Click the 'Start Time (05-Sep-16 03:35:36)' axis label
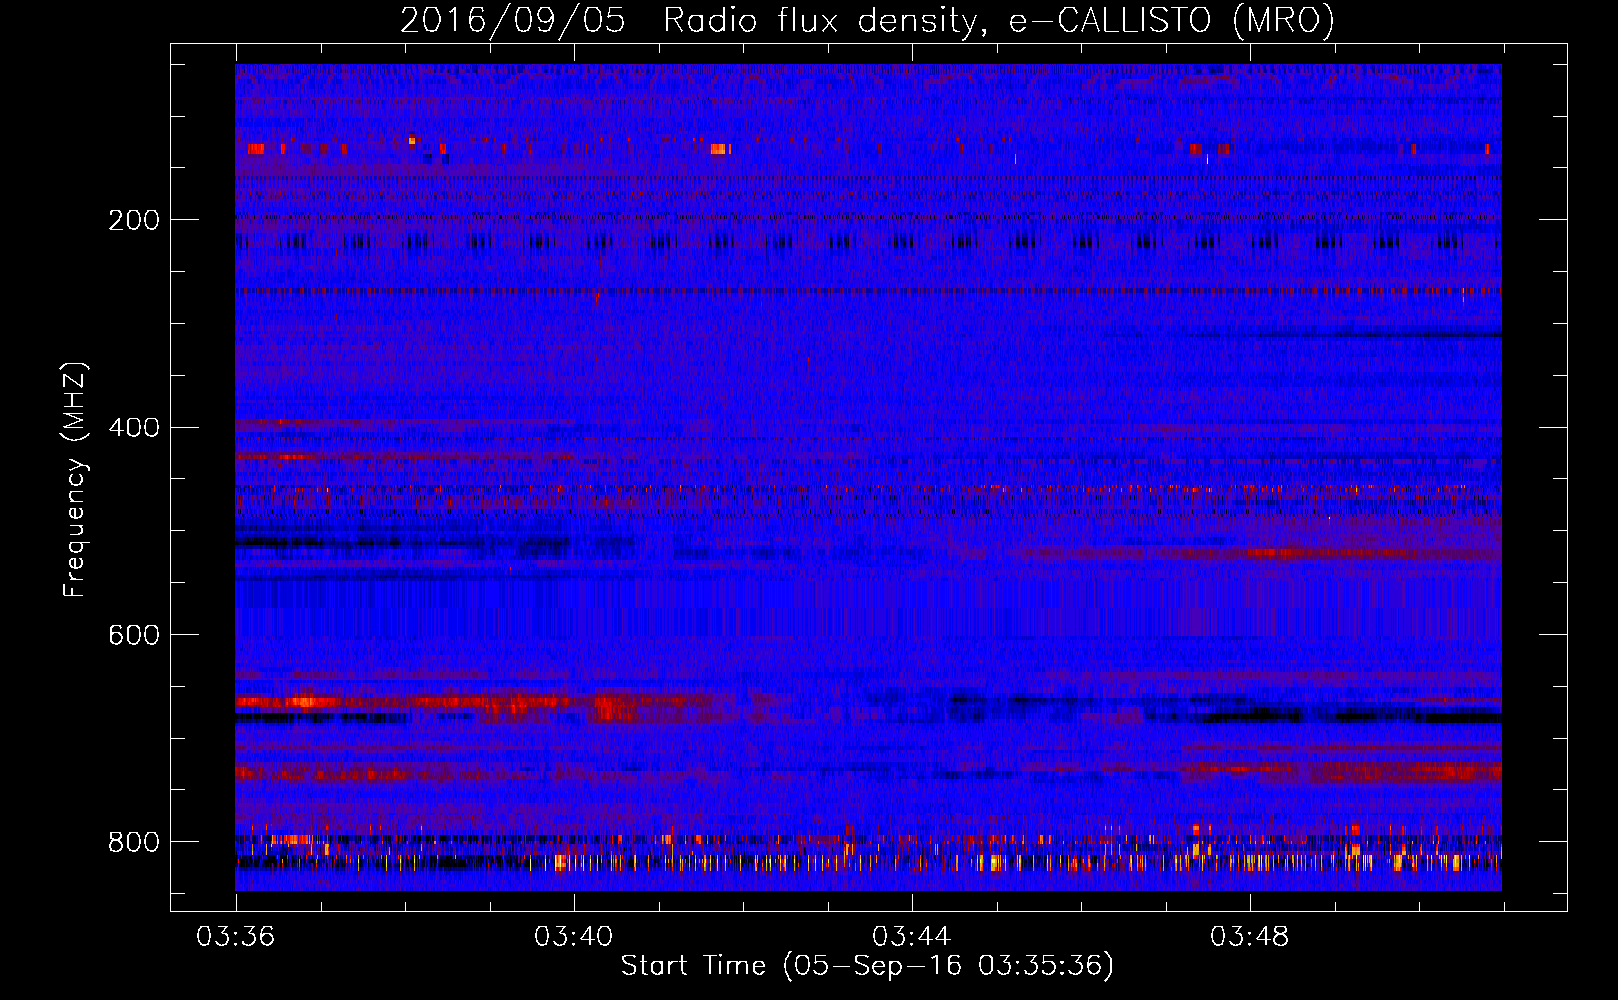The image size is (1618, 1000). click(x=867, y=966)
